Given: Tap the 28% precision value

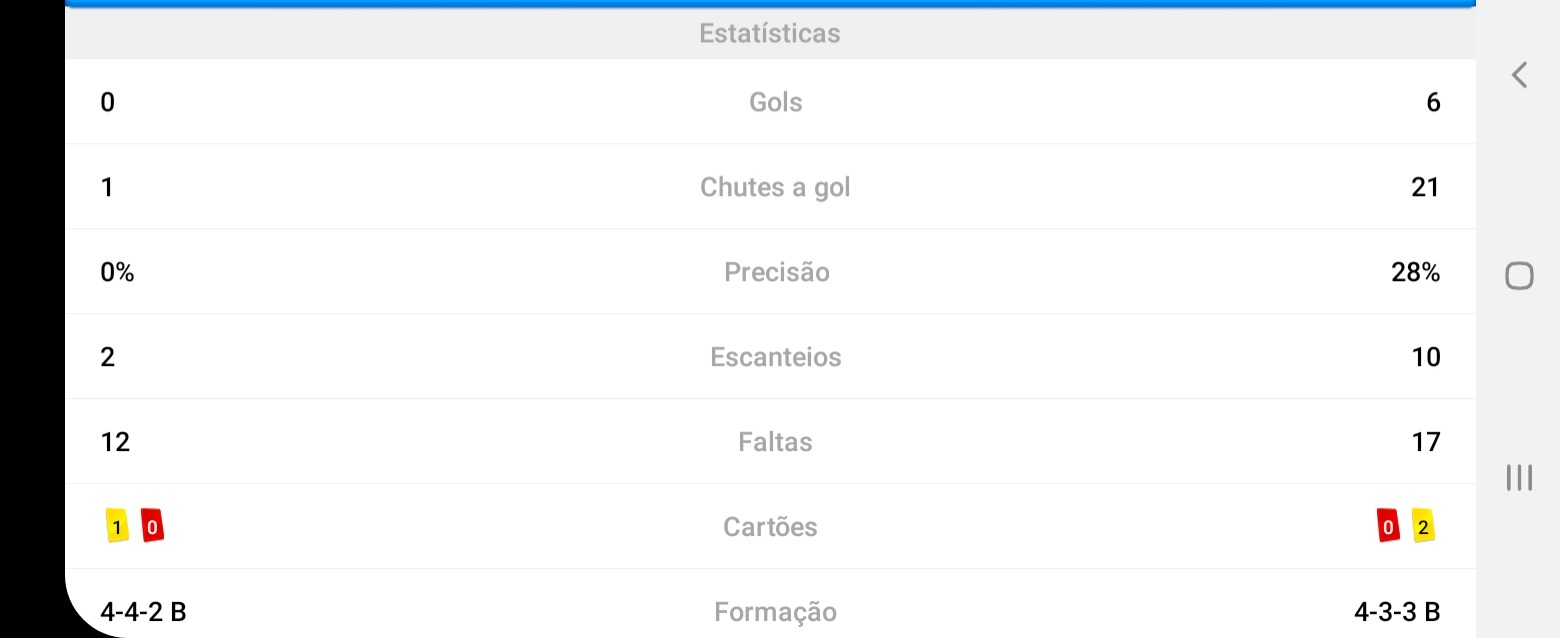Looking at the screenshot, I should pos(1415,272).
